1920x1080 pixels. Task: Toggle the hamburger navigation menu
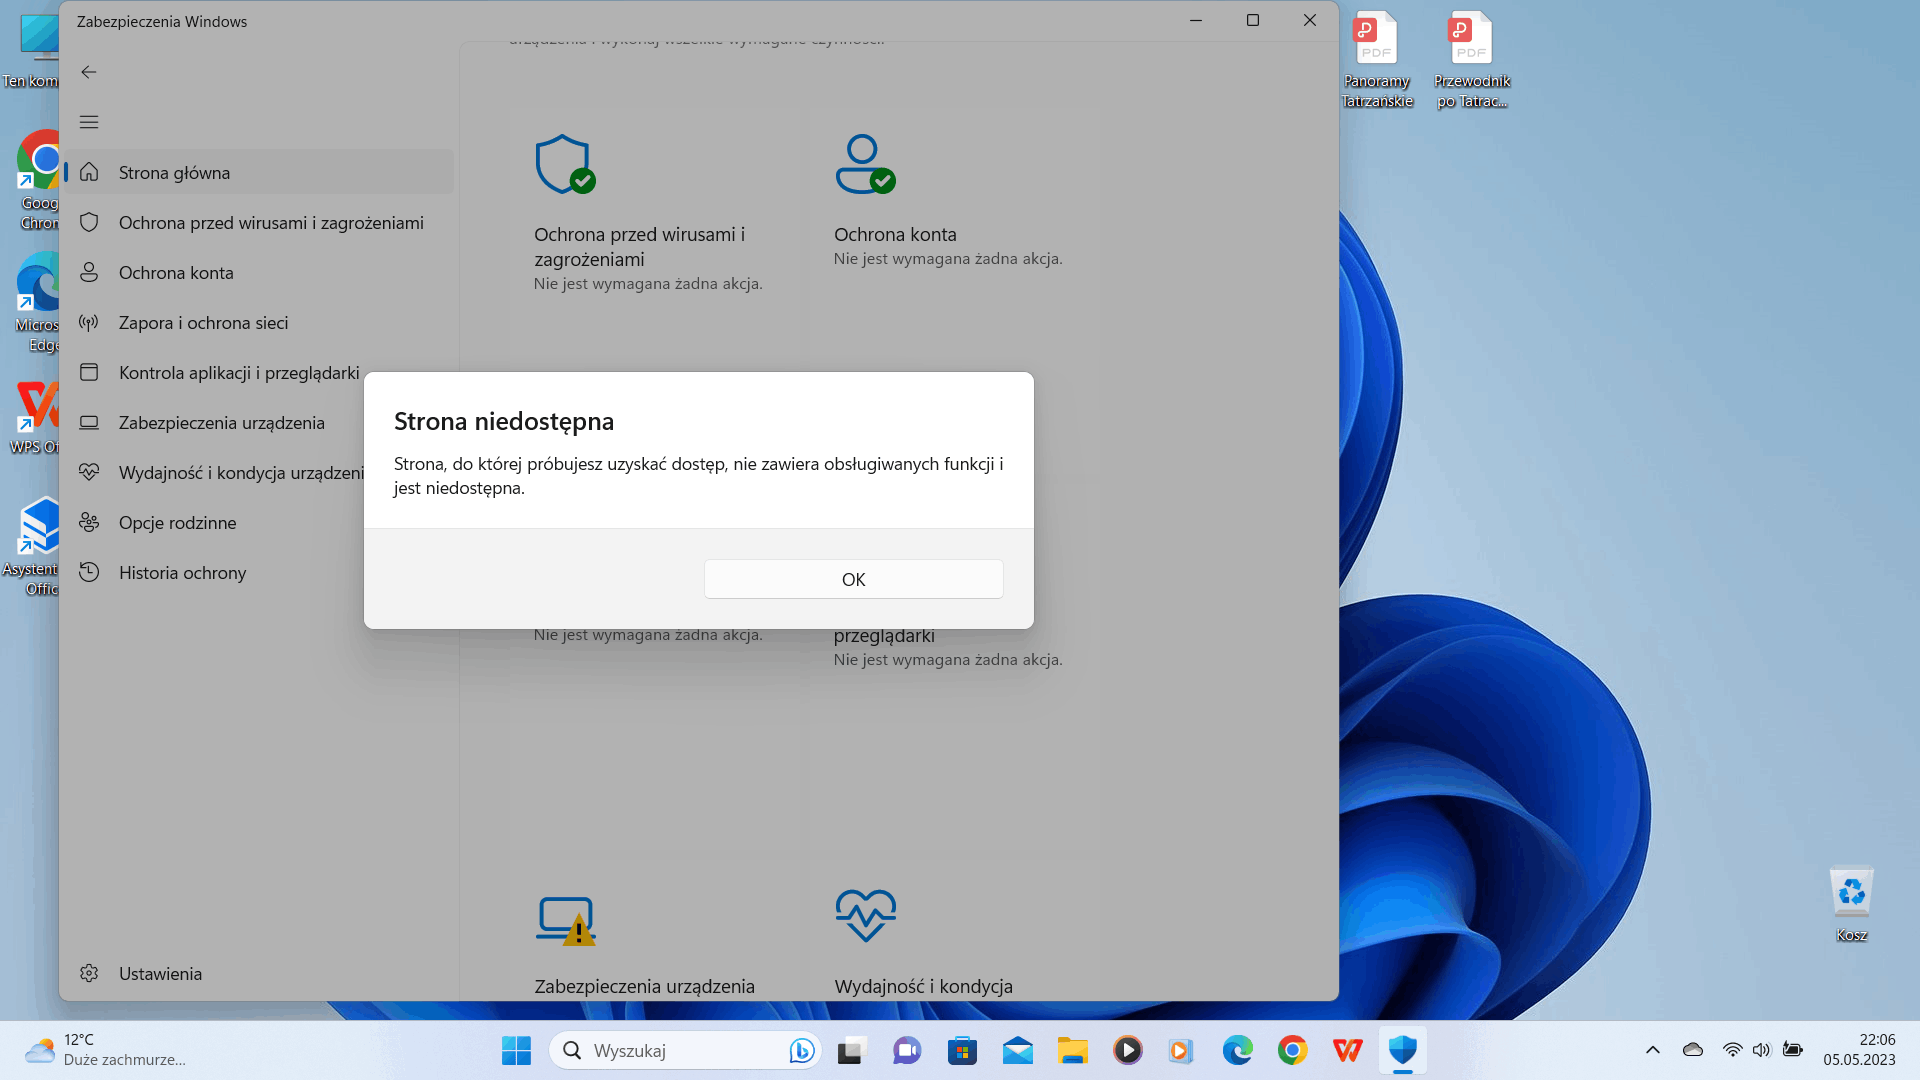[x=89, y=122]
